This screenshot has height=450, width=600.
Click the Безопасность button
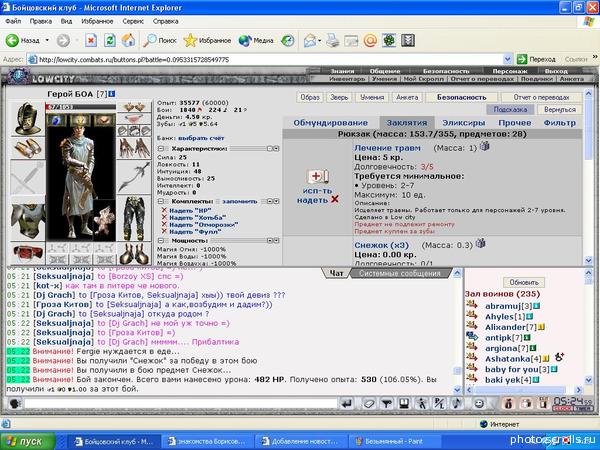click(x=461, y=97)
